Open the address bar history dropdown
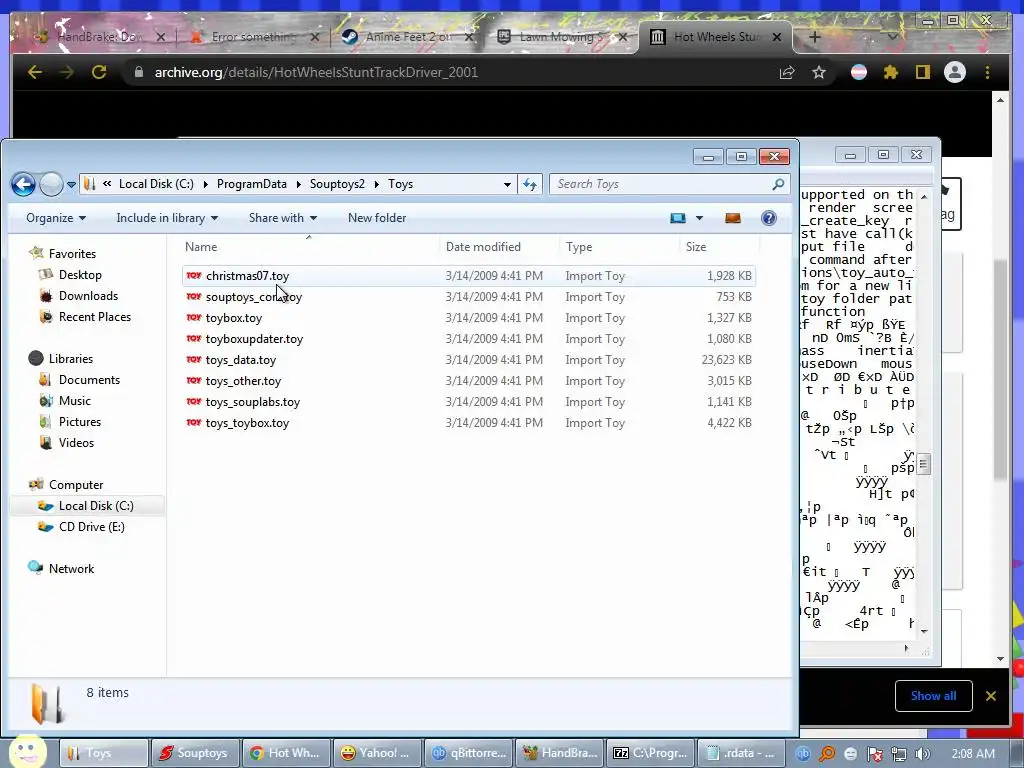 coord(507,185)
